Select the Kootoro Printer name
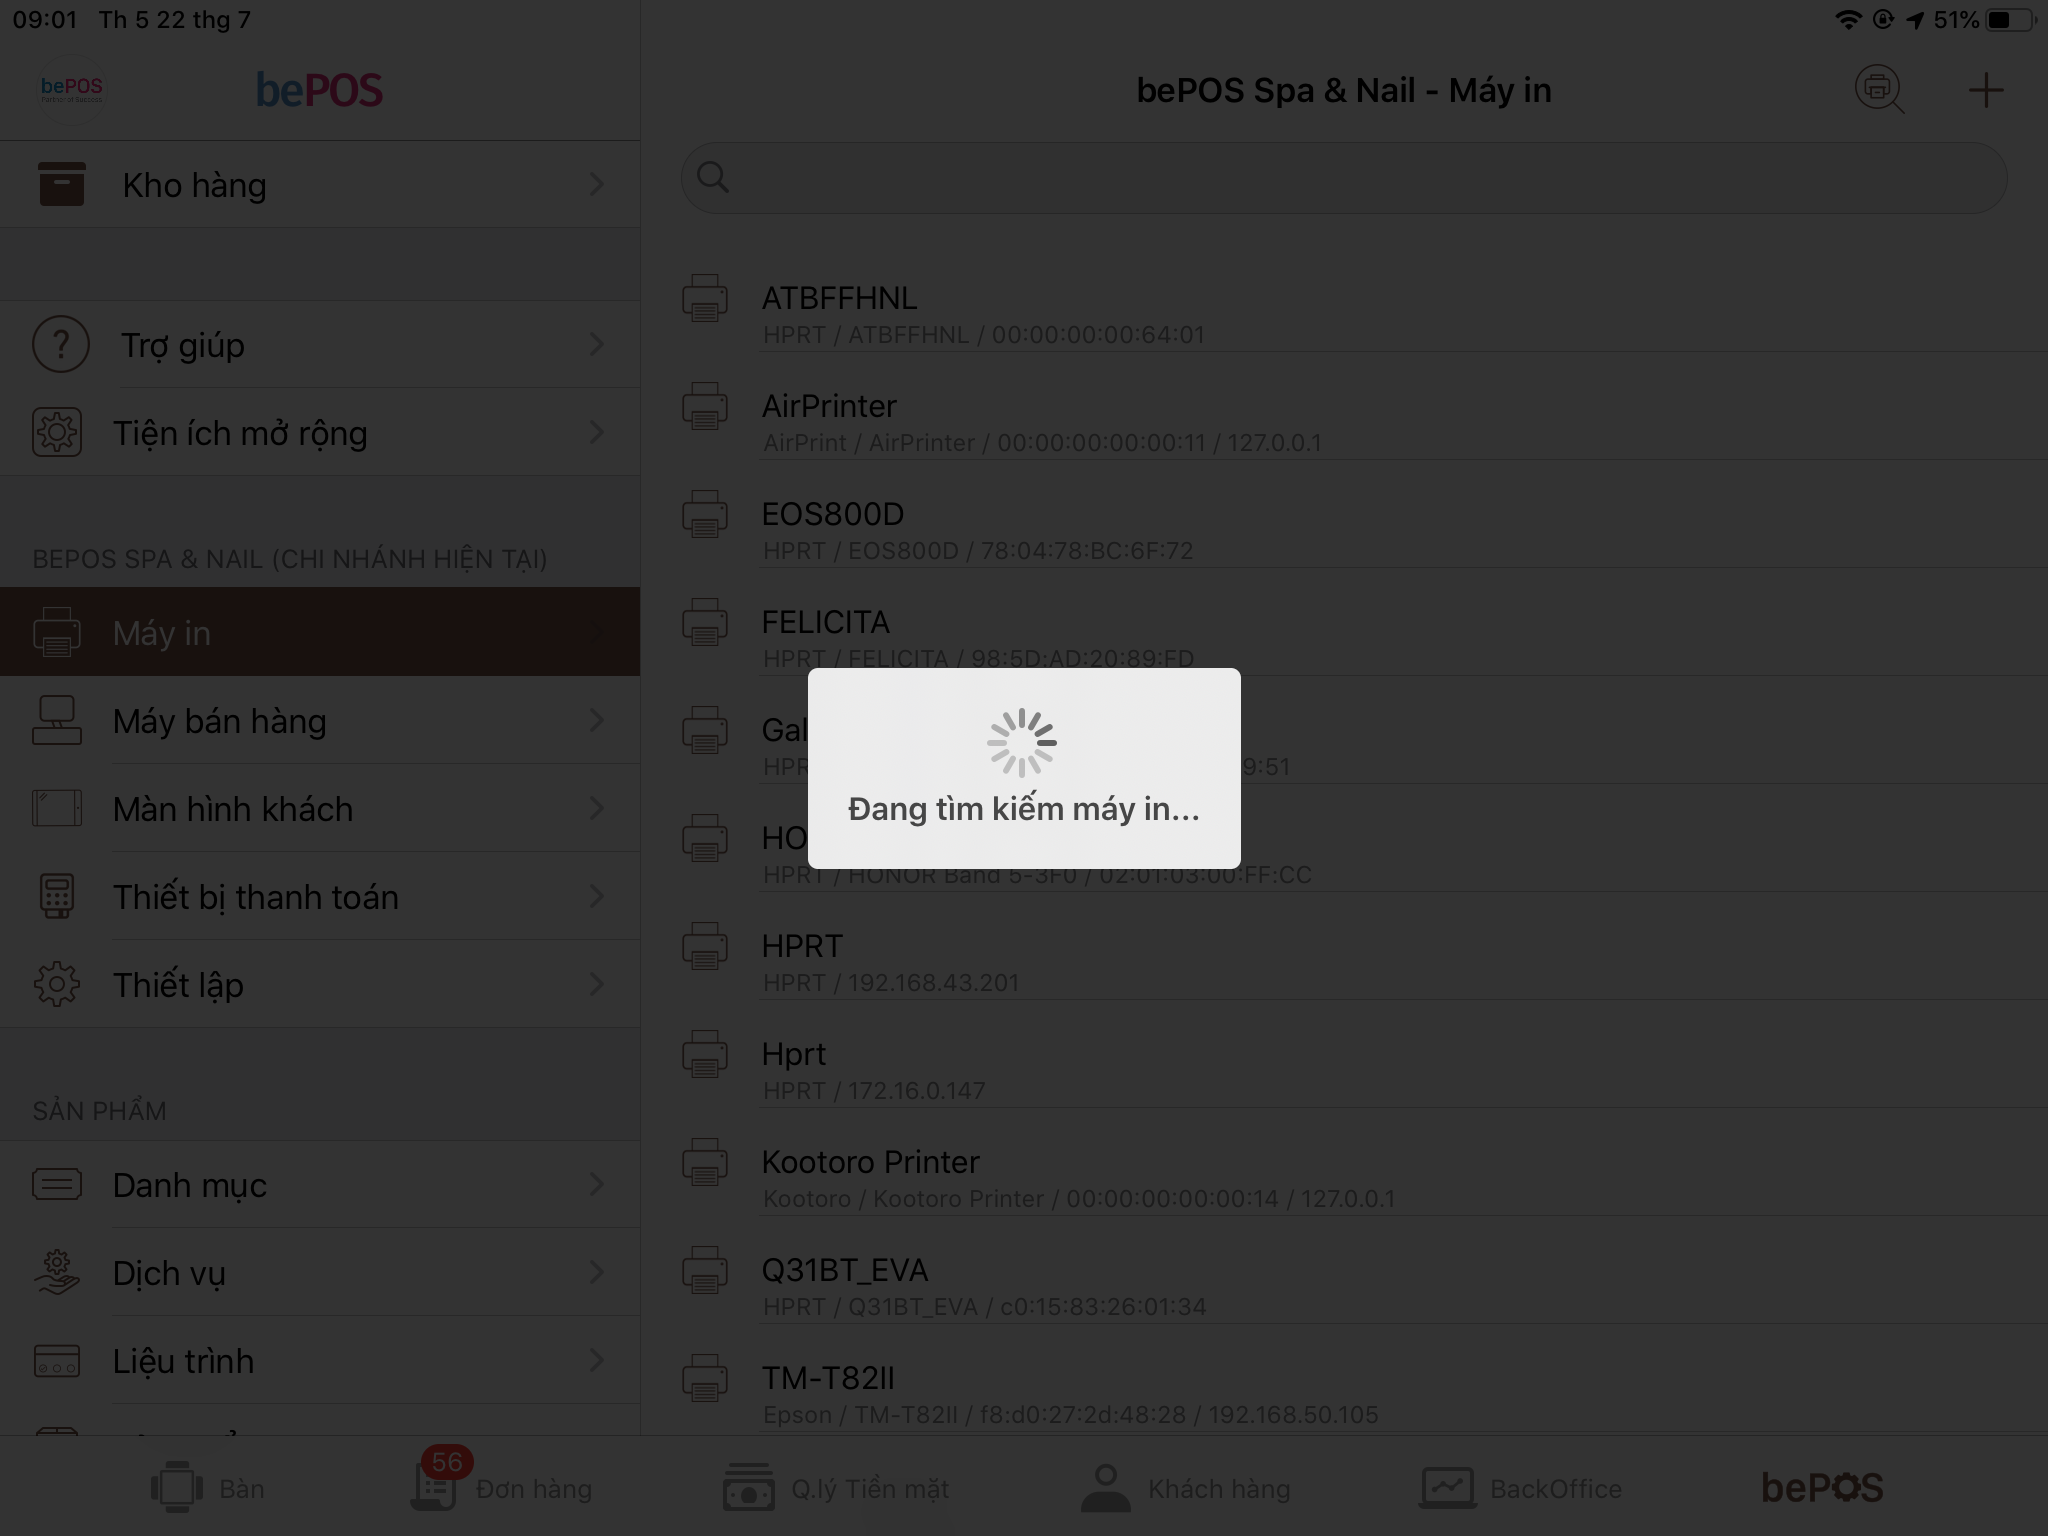This screenshot has height=1536, width=2048. (871, 1162)
